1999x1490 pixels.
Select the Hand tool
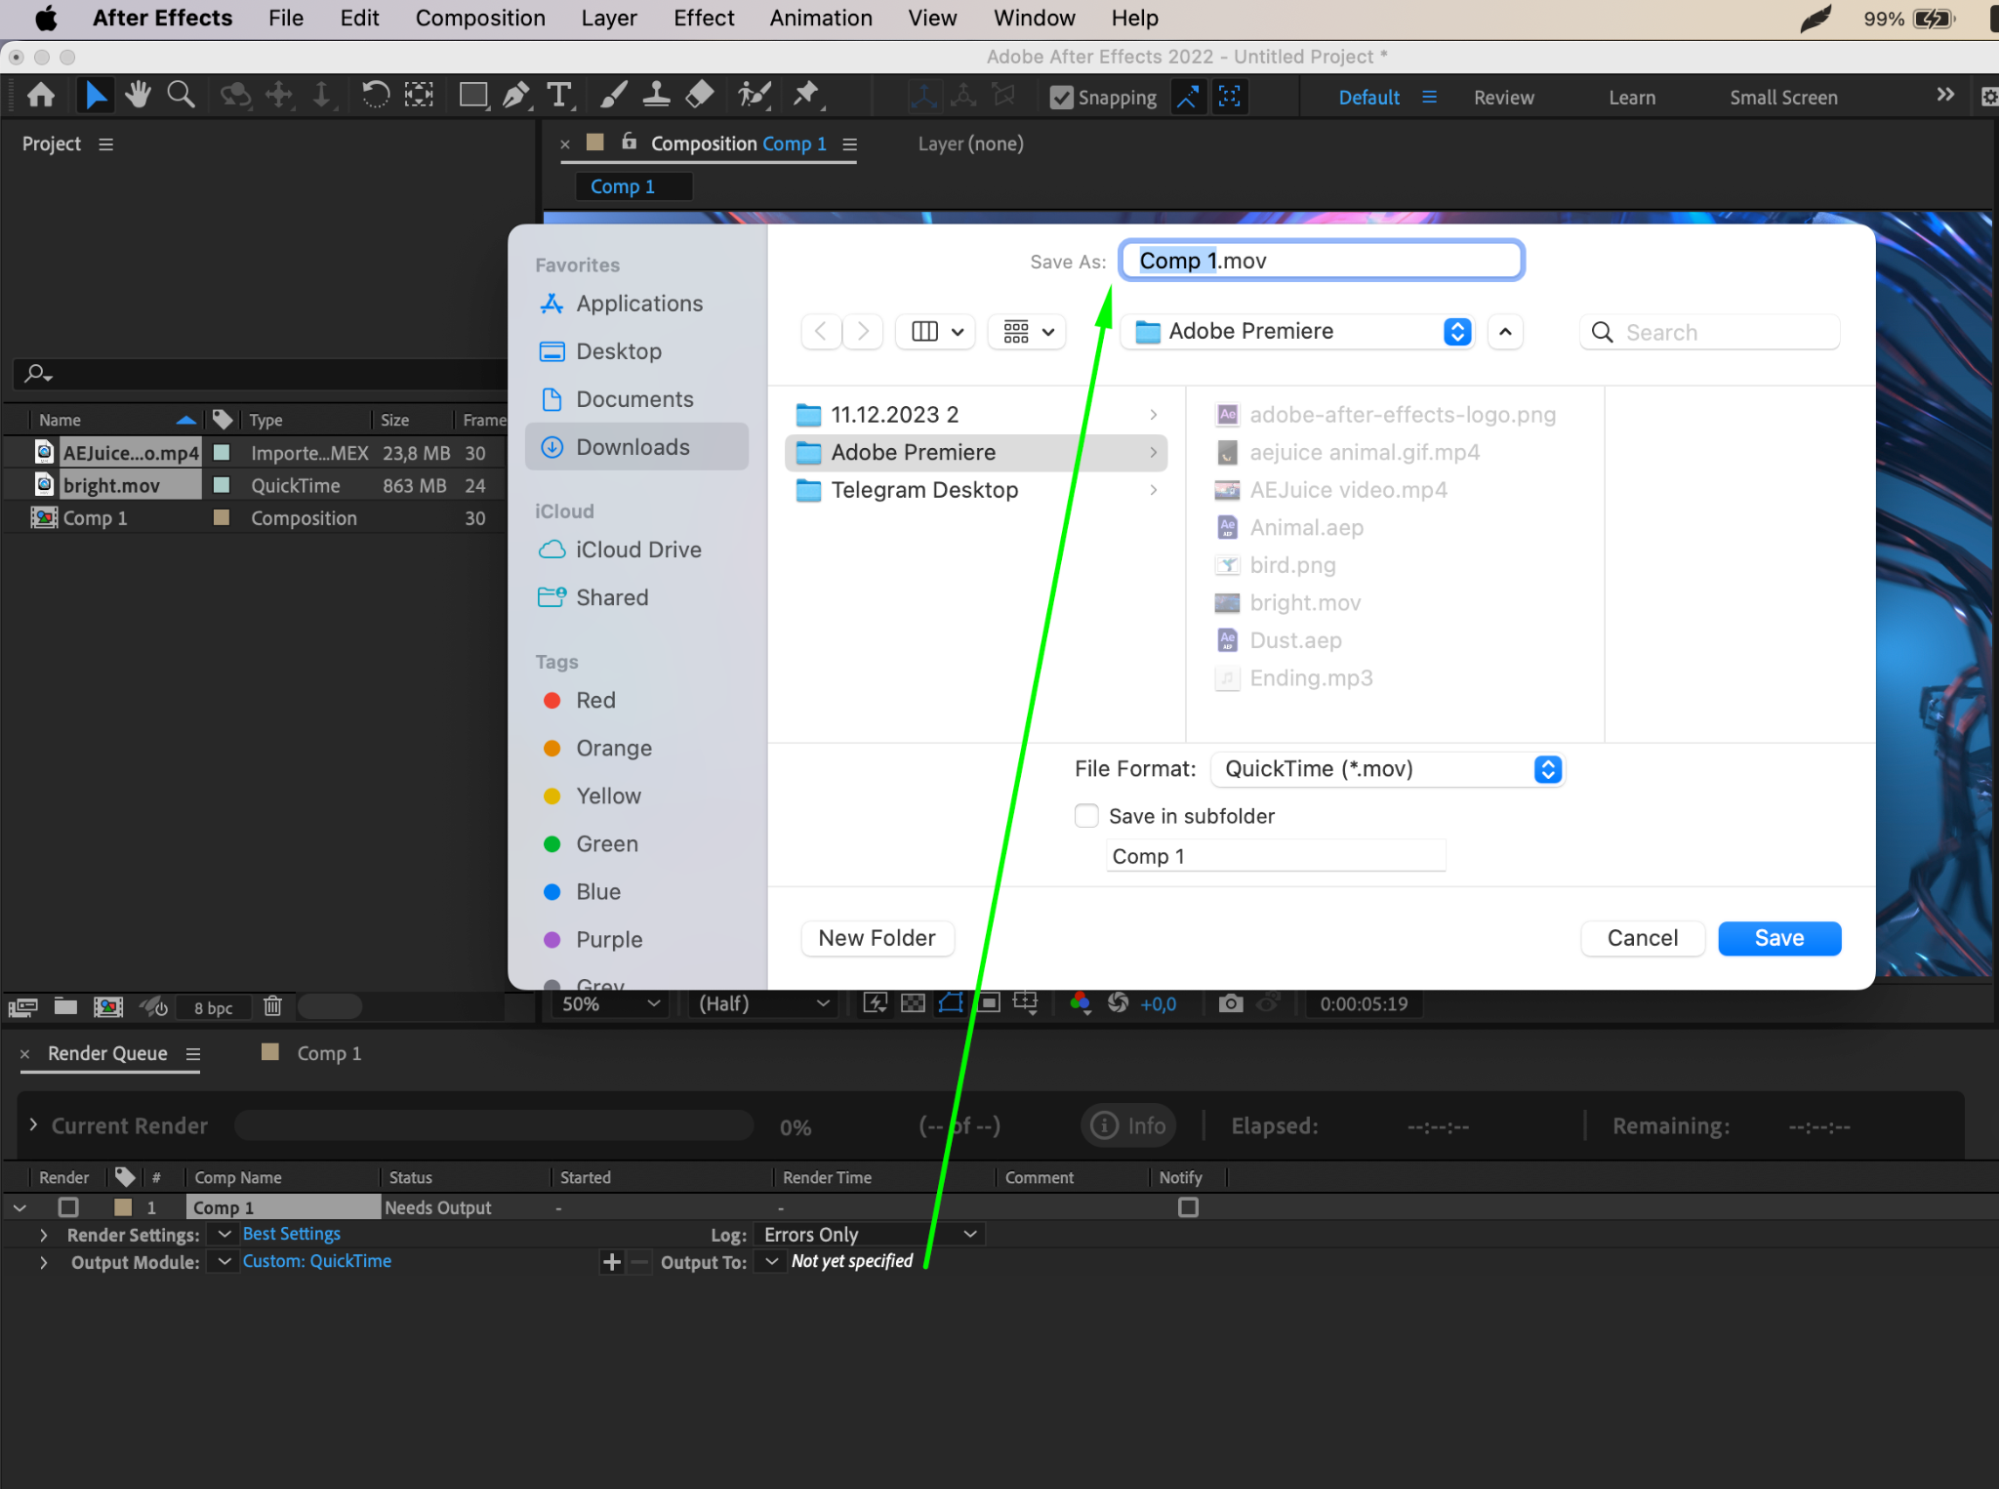138,95
